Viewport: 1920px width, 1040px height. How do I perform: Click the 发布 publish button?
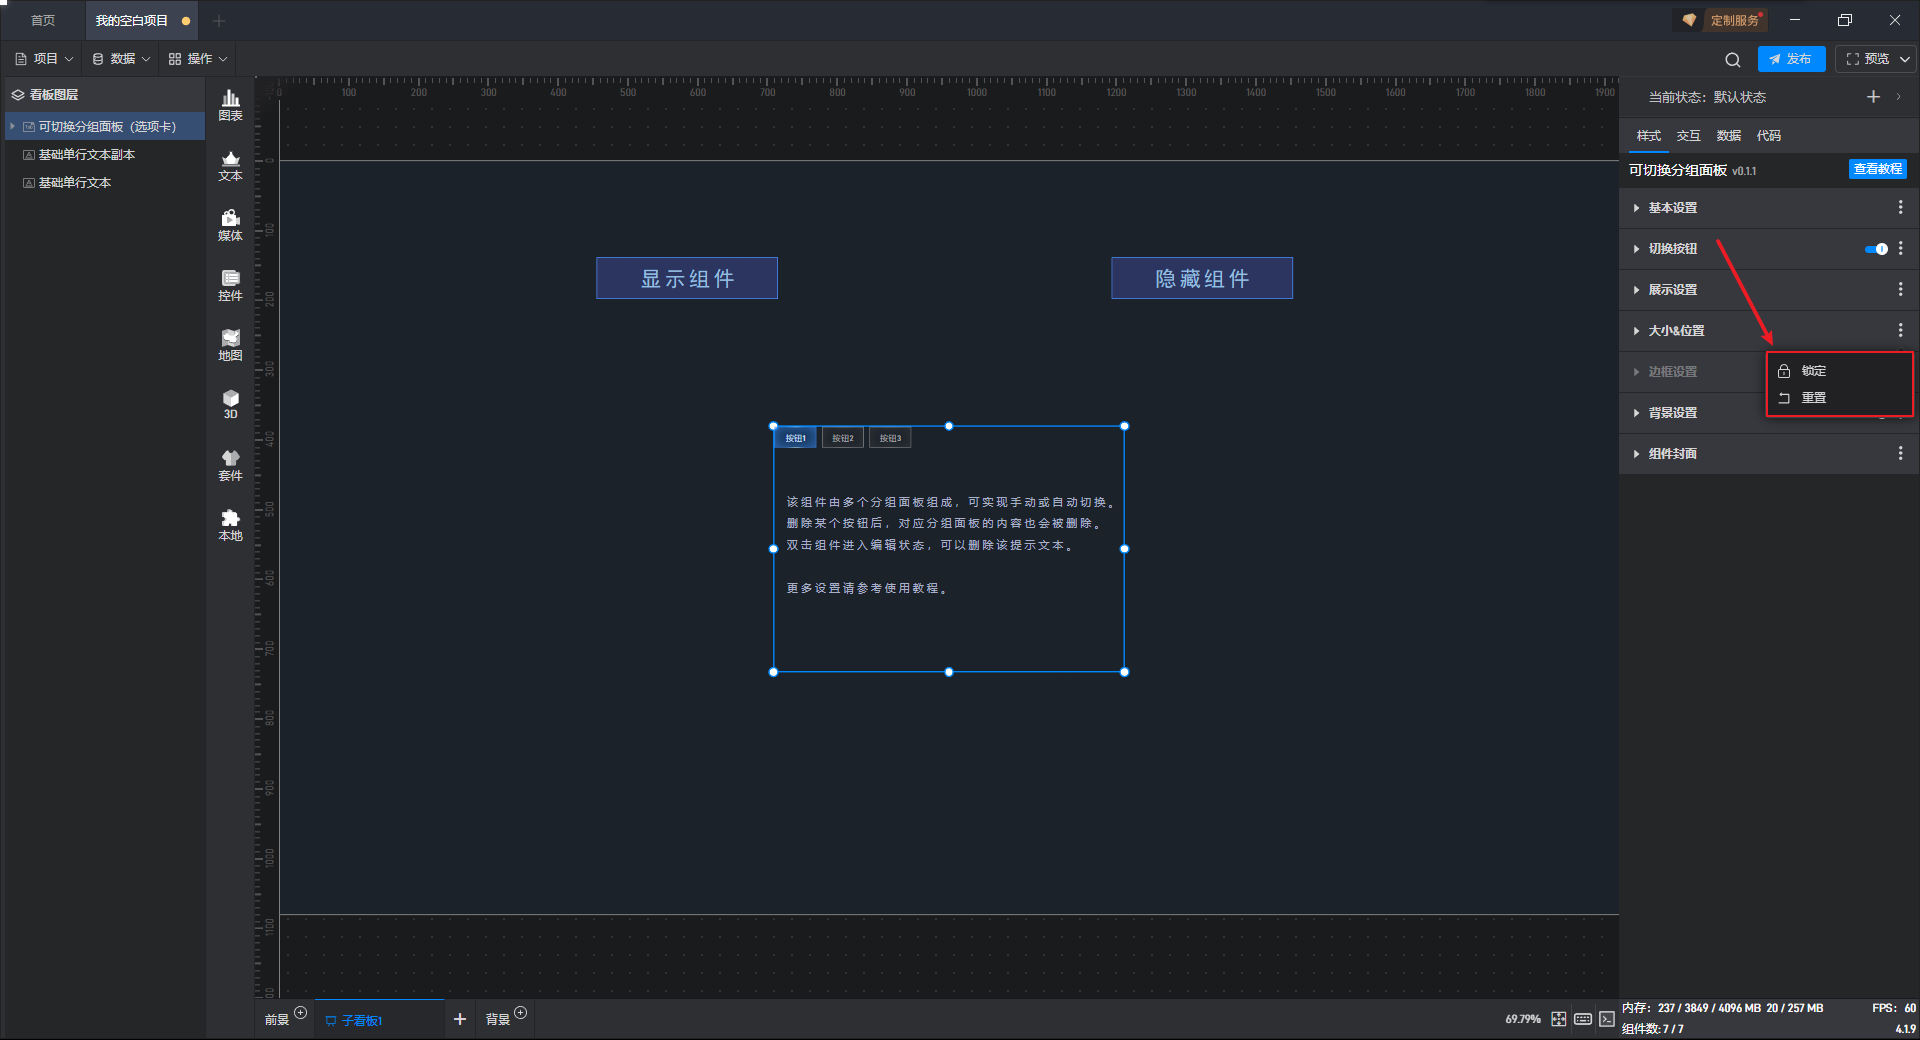1791,59
